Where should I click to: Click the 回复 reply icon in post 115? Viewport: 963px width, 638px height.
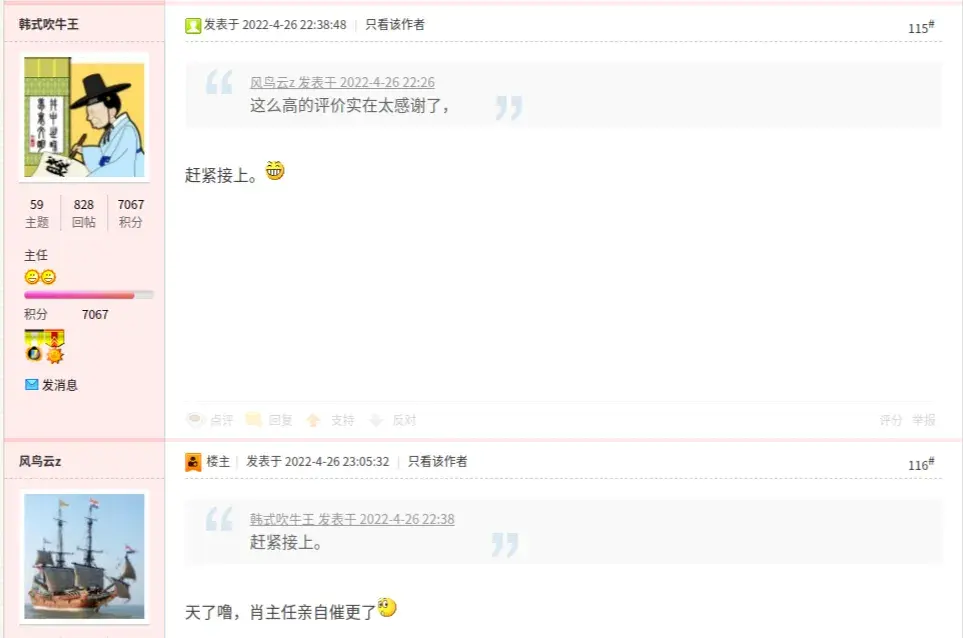click(x=253, y=419)
